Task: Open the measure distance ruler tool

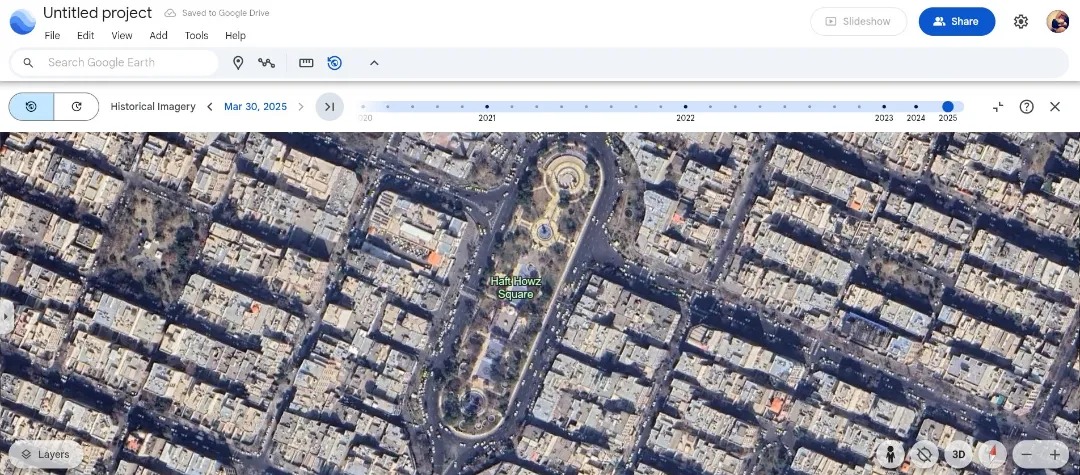Action: click(307, 63)
